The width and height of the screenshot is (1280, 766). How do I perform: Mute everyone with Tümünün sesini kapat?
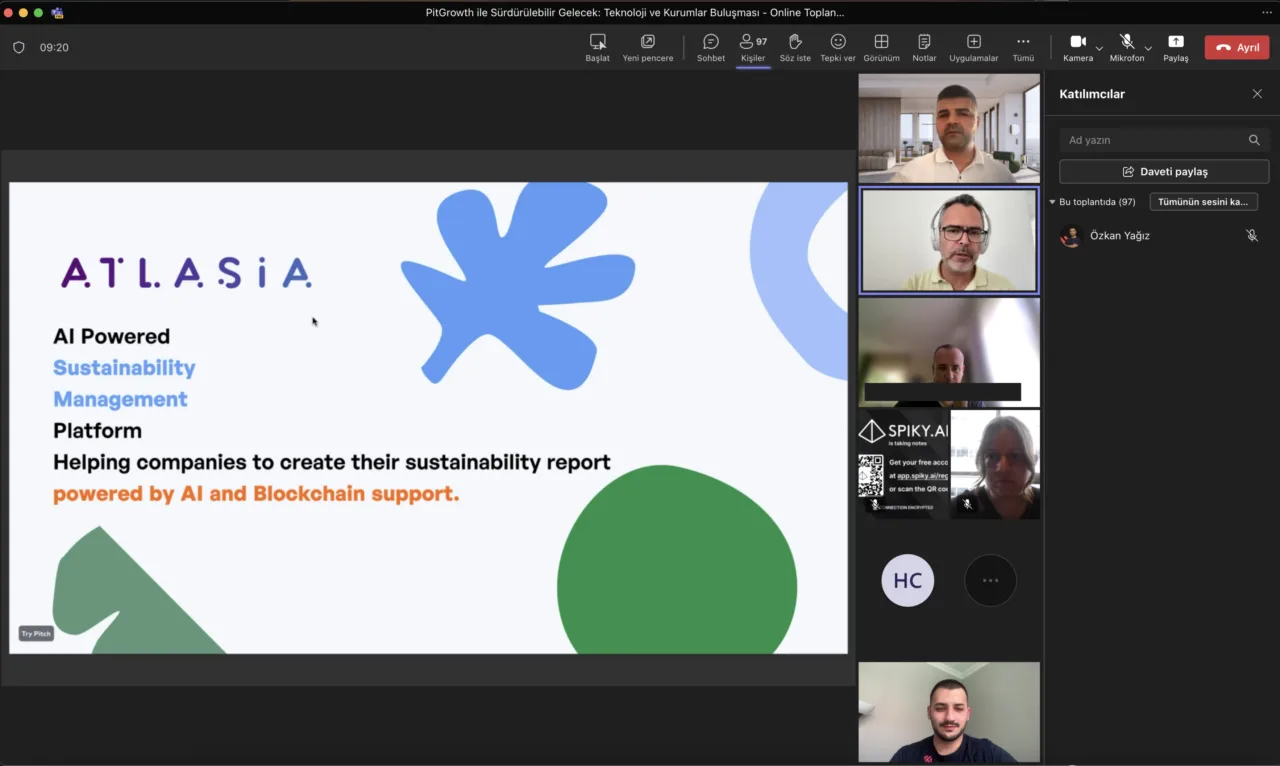(x=1204, y=202)
